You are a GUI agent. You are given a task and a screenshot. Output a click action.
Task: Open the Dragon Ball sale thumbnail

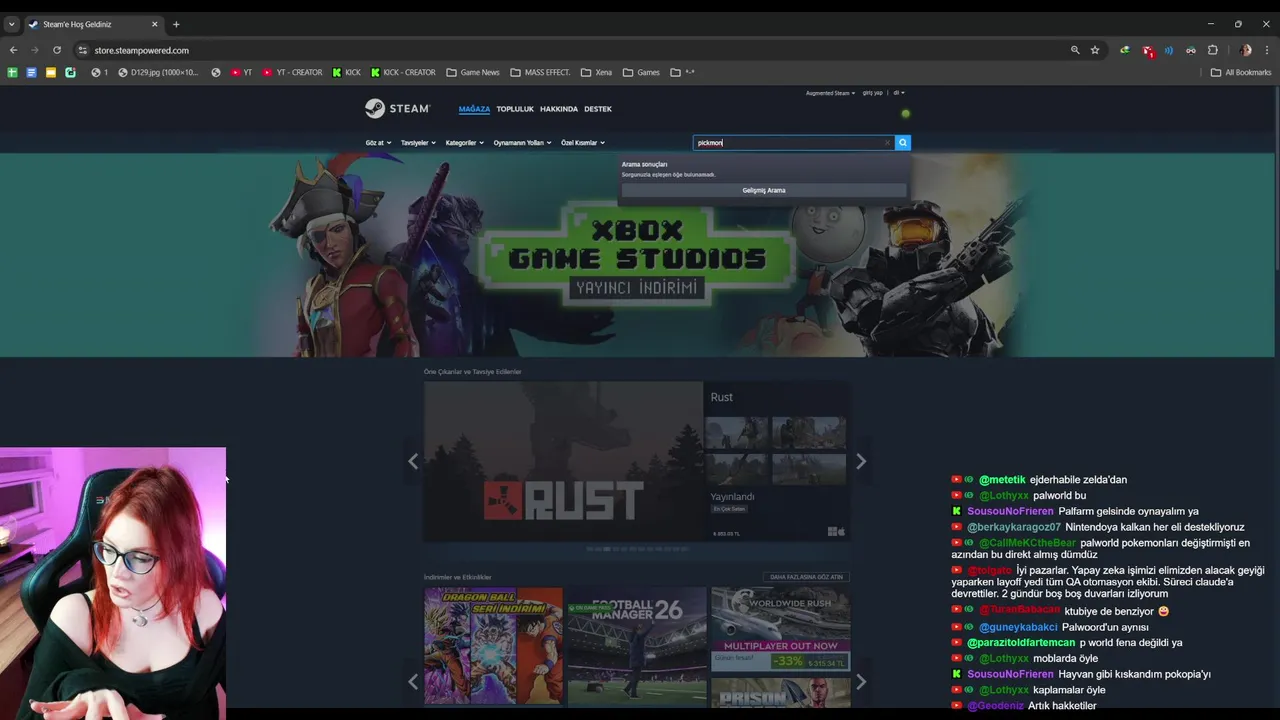tap(493, 645)
